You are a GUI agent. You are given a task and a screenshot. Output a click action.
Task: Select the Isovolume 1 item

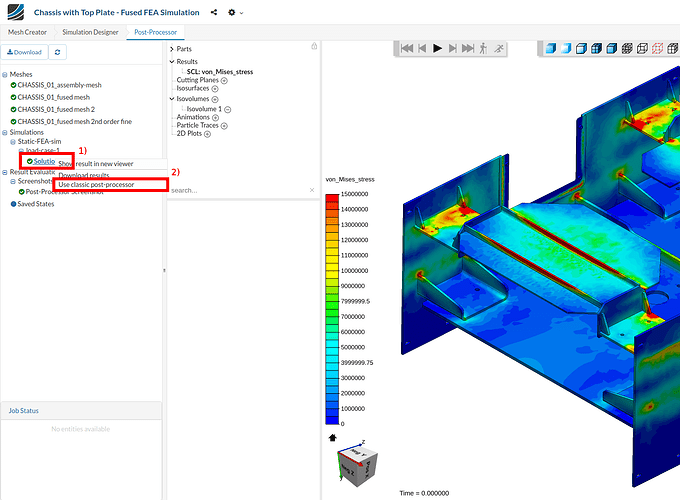pos(204,109)
